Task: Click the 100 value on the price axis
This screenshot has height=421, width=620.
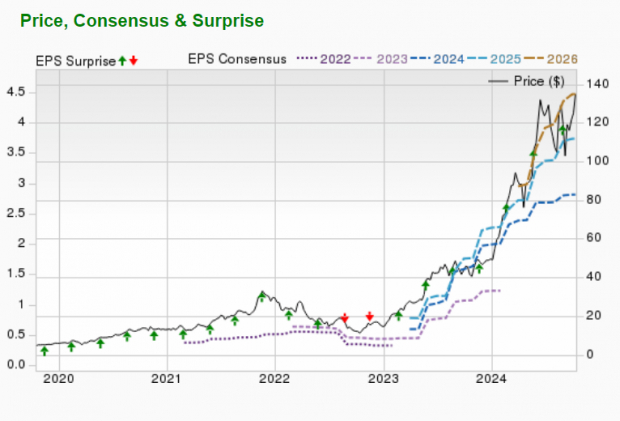Action: (597, 161)
